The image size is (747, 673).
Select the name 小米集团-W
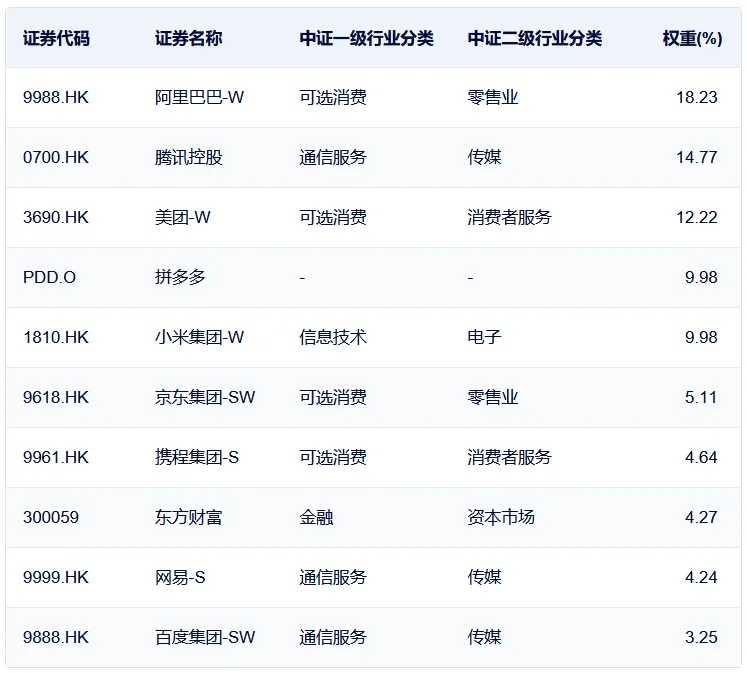coord(199,338)
